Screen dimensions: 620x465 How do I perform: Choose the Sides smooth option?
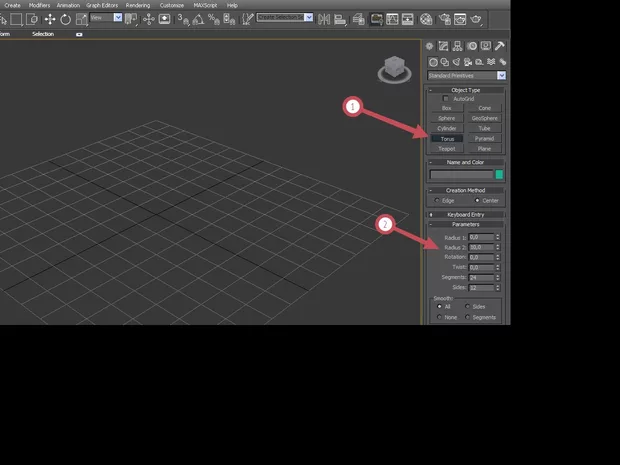point(467,306)
